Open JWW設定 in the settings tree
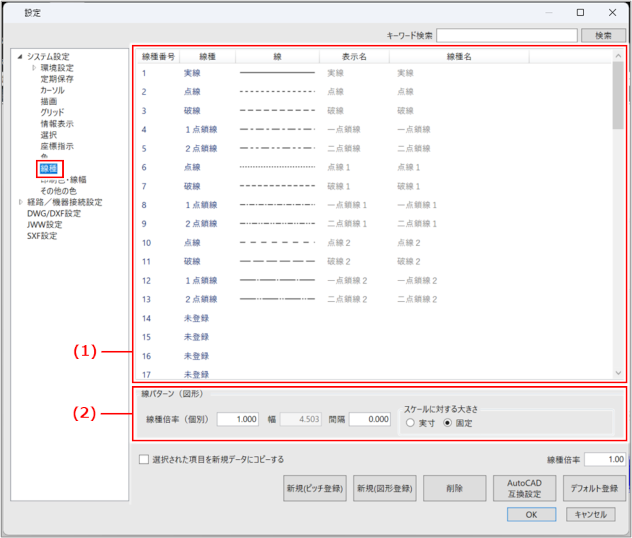Image resolution: width=632 pixels, height=538 pixels. click(x=43, y=225)
